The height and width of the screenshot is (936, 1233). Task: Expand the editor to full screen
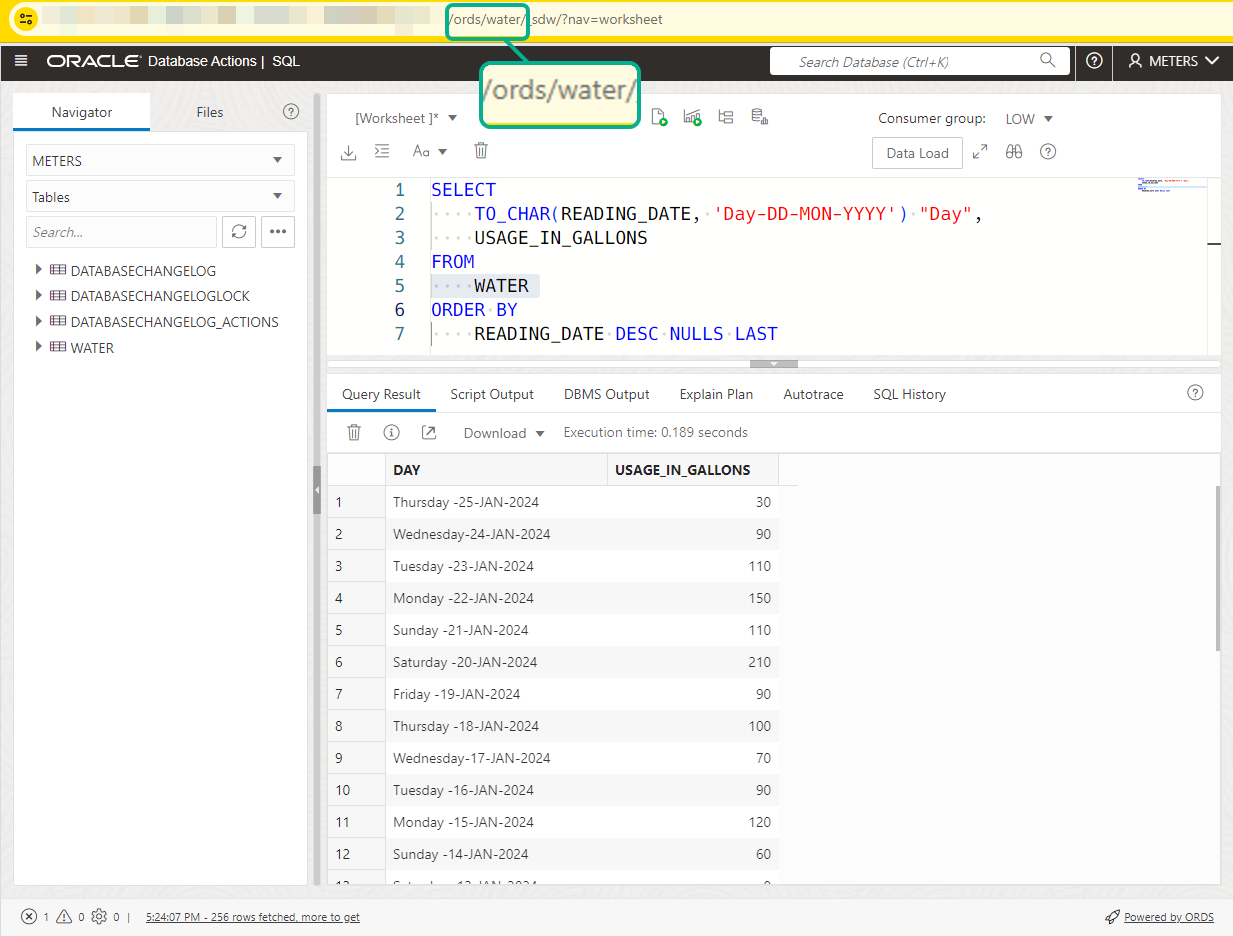click(980, 152)
